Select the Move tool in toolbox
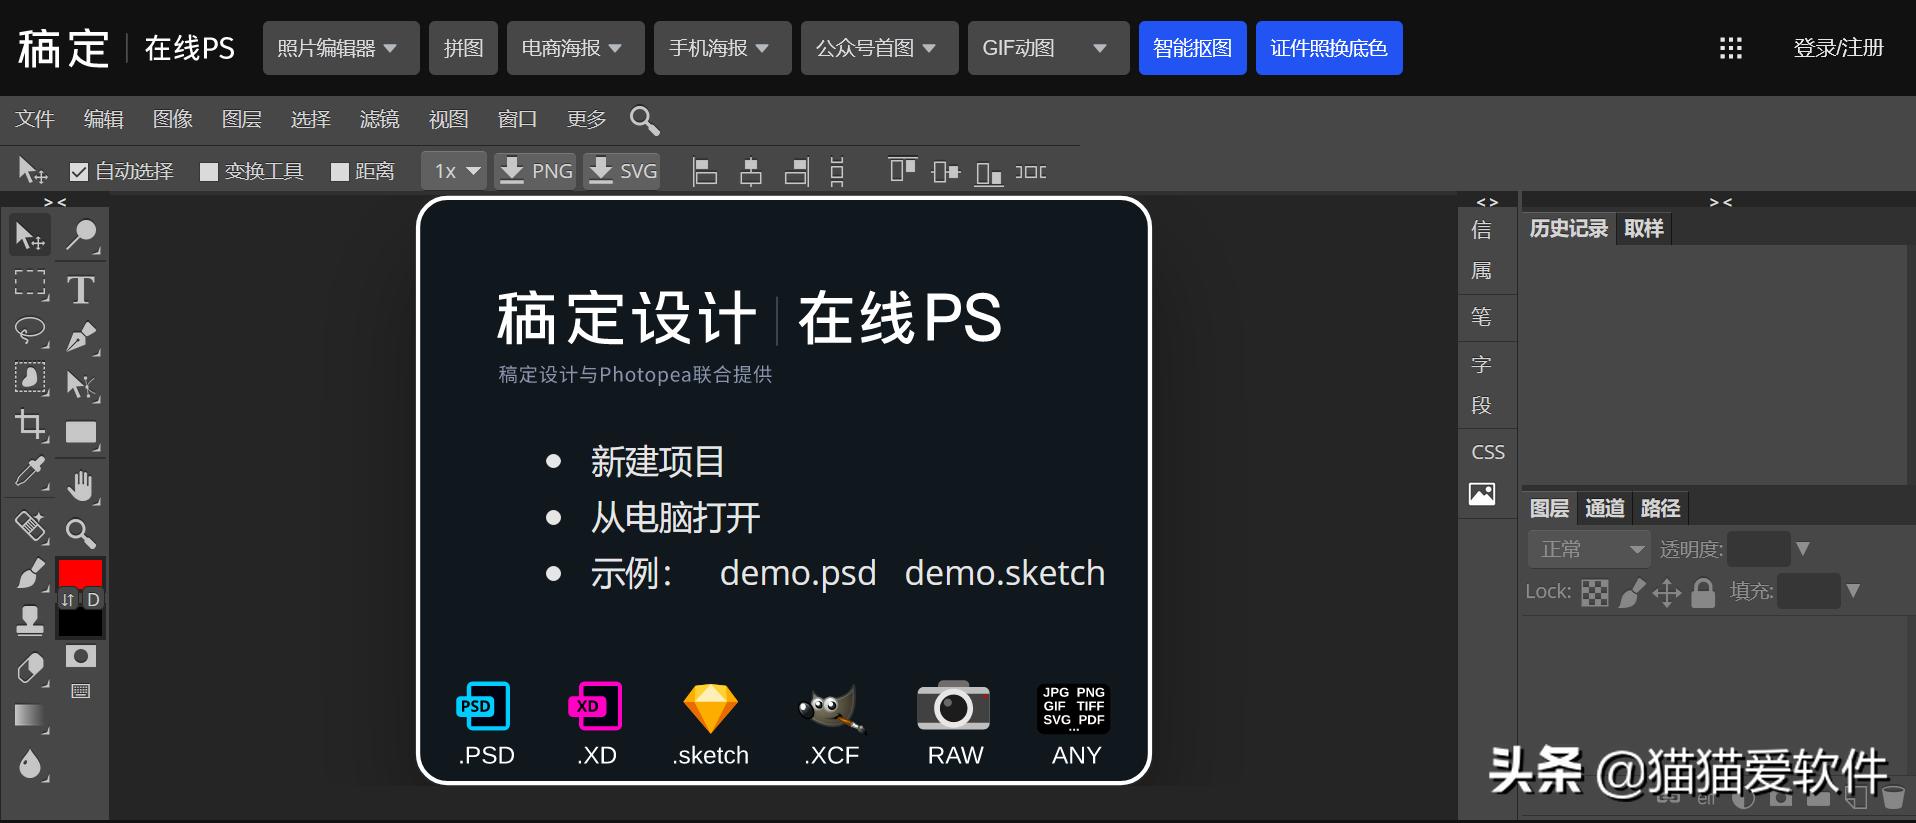The height and width of the screenshot is (823, 1916). [30, 236]
